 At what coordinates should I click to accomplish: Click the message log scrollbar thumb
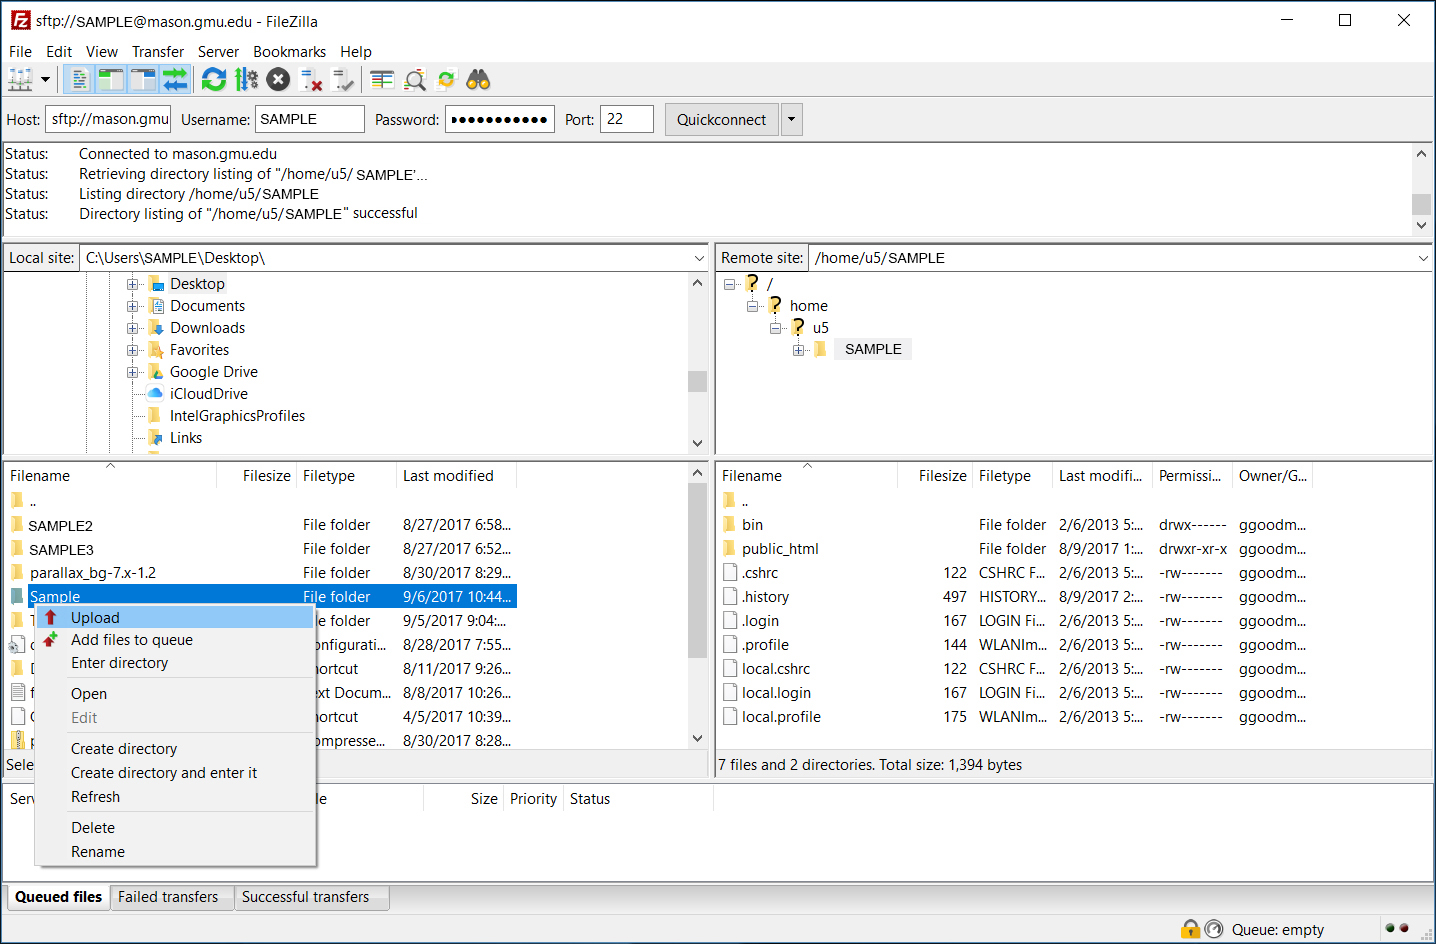(x=1421, y=204)
